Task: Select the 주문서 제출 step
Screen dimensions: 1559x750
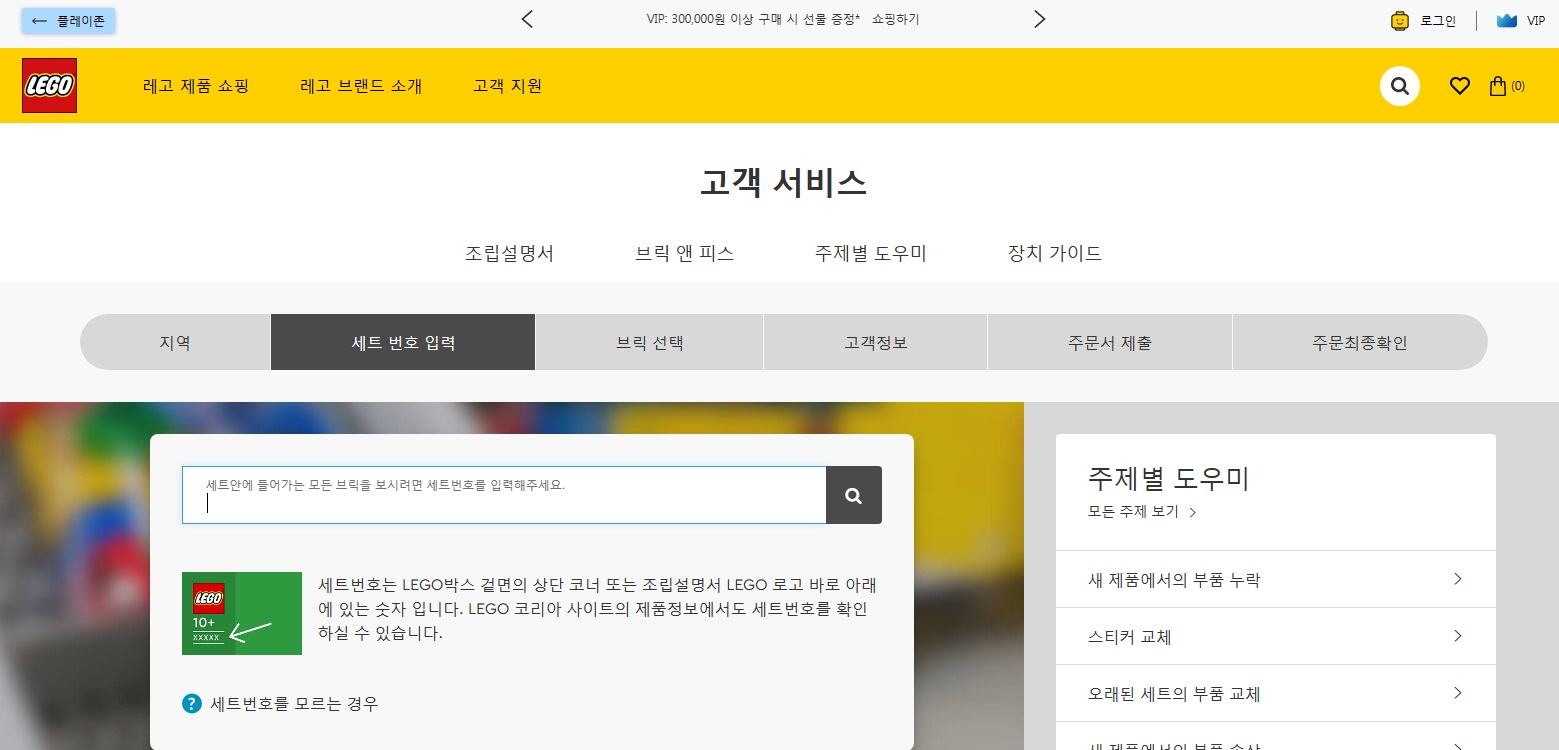Action: 1110,342
